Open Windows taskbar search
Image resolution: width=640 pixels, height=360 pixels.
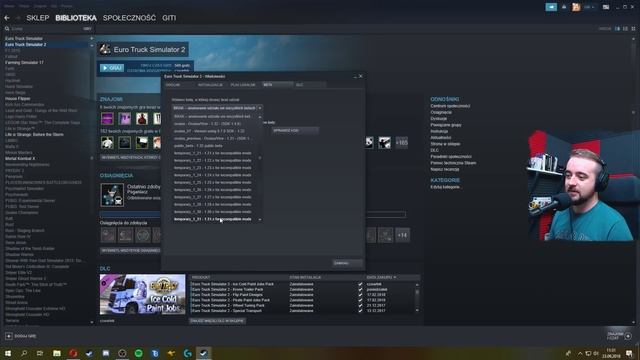[24, 353]
